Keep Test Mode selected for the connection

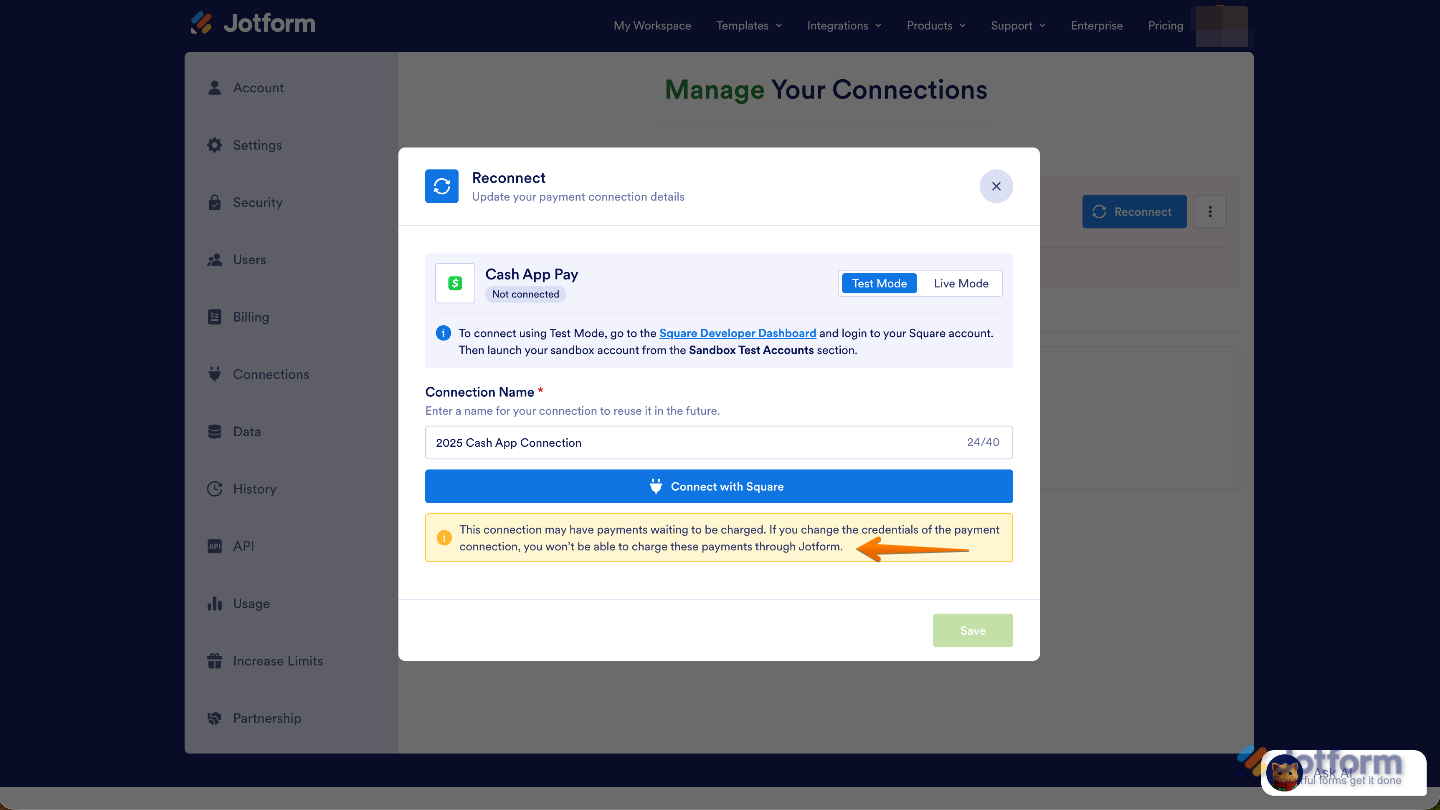[x=878, y=283]
